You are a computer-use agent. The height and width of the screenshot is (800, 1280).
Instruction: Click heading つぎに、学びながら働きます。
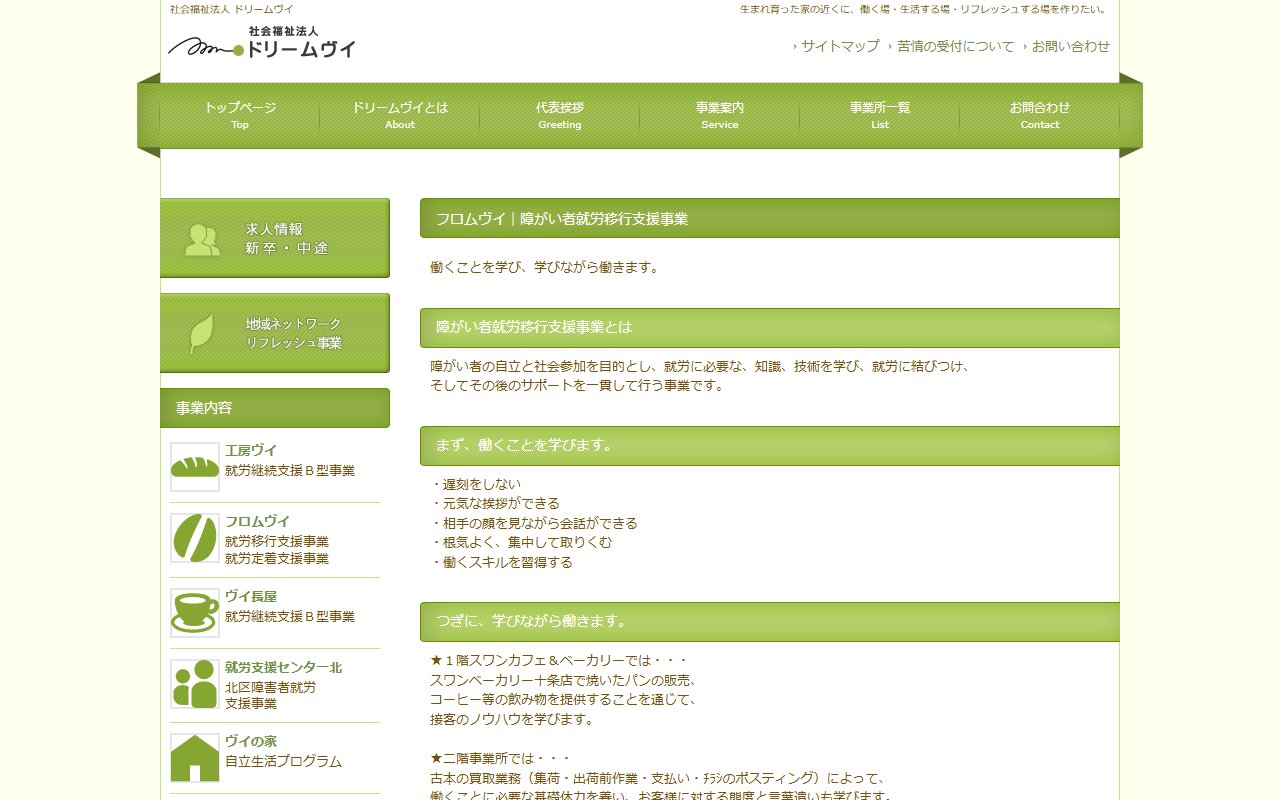click(770, 622)
